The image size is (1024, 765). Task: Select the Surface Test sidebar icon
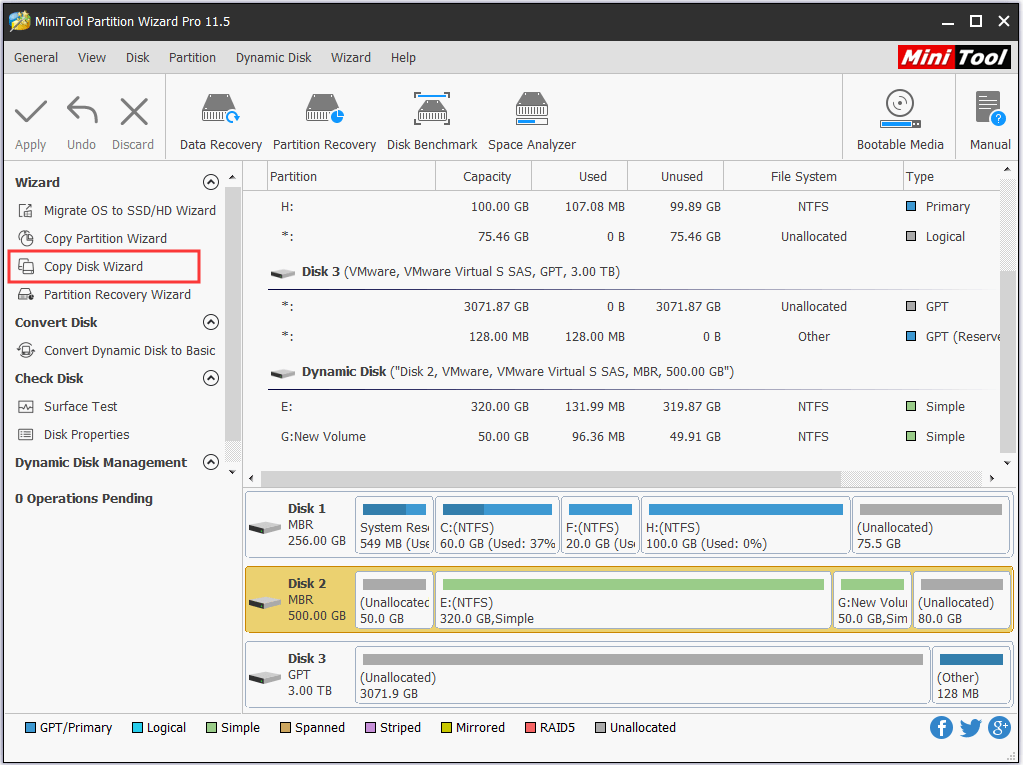[x=26, y=406]
